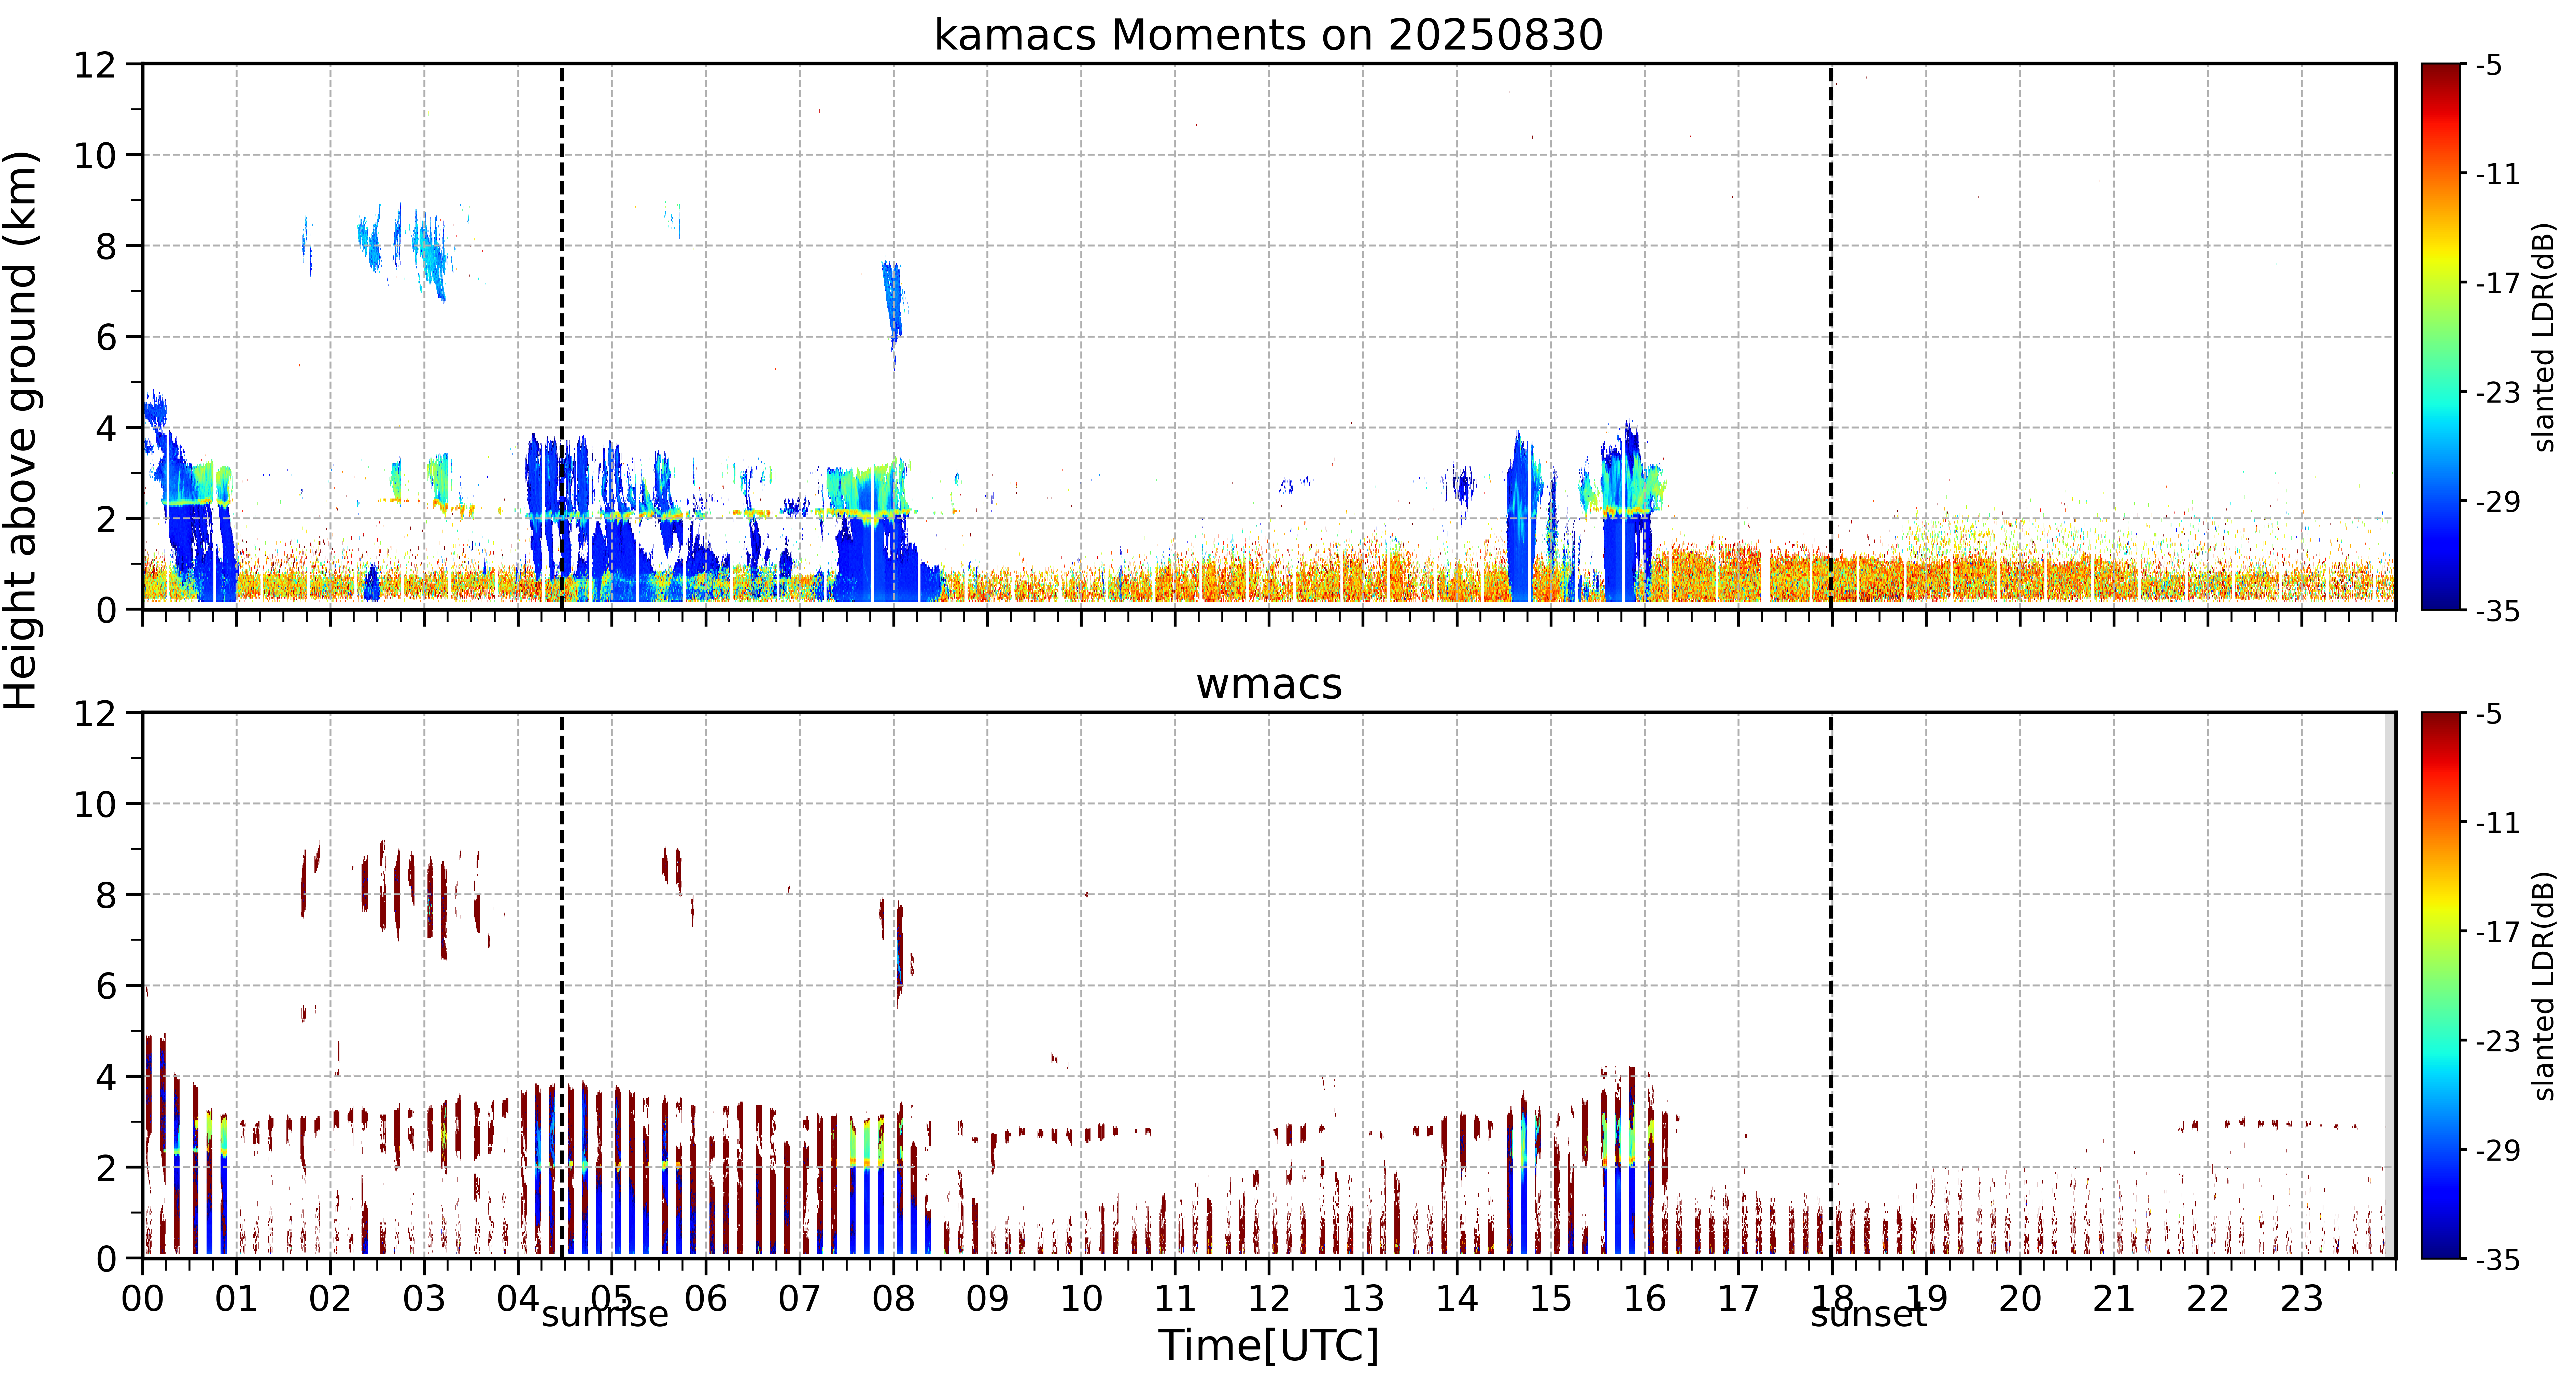The height and width of the screenshot is (1386, 2576).
Task: Click the "23" hour label on time axis
Action: pyautogui.click(x=2301, y=1299)
